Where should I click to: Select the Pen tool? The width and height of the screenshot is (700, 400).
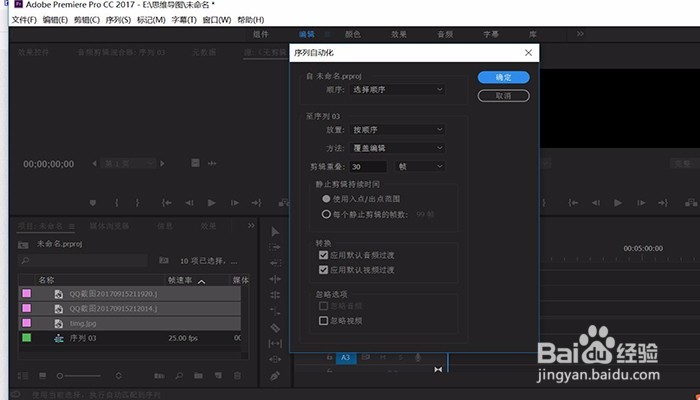(x=275, y=376)
